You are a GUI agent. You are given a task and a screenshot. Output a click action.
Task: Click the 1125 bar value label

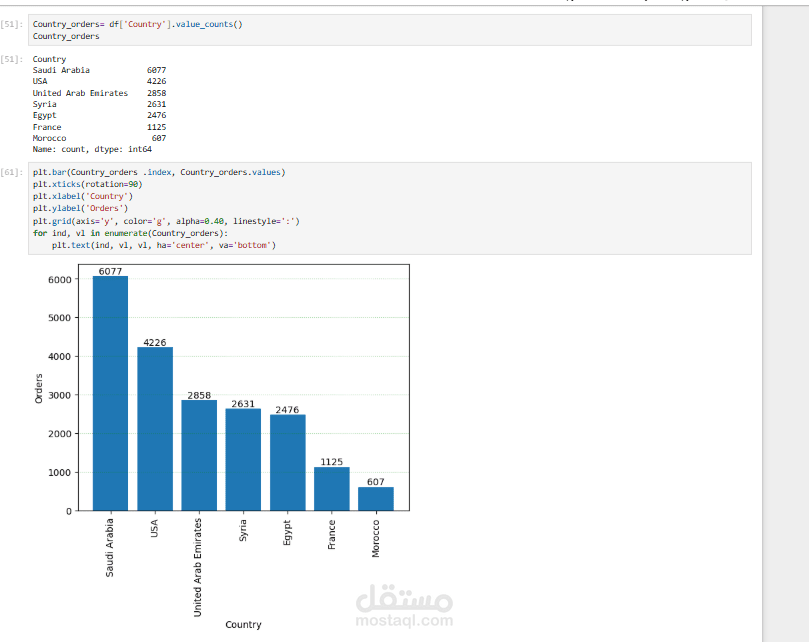332,462
